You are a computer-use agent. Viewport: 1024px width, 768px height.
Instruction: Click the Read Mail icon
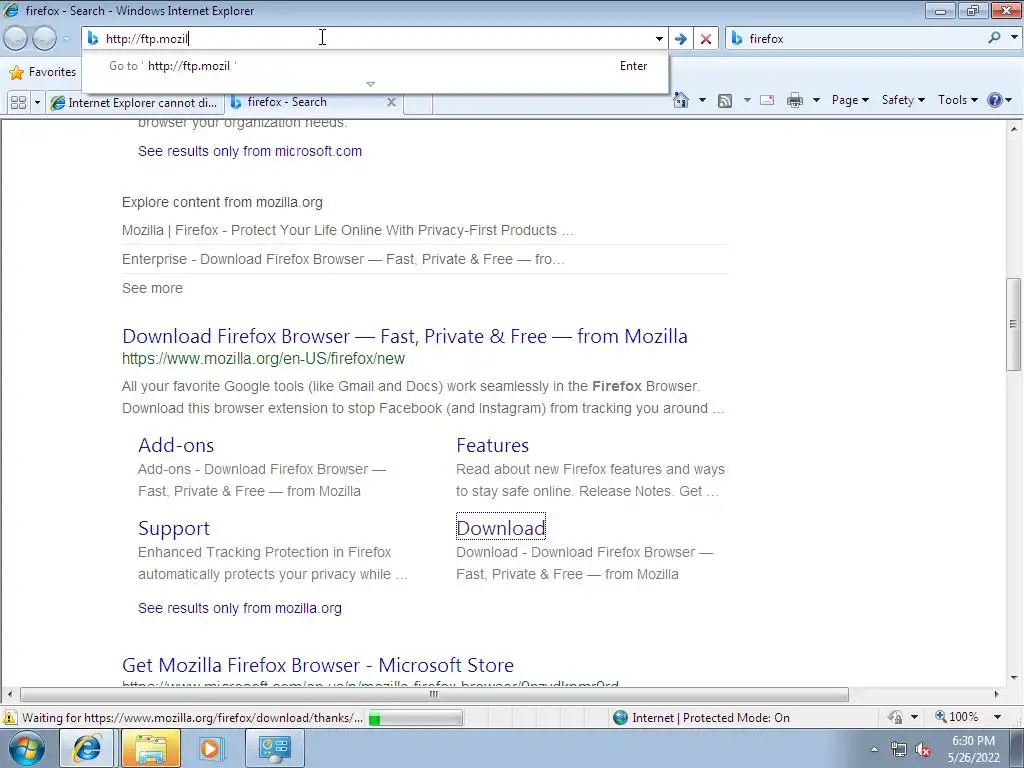(767, 101)
